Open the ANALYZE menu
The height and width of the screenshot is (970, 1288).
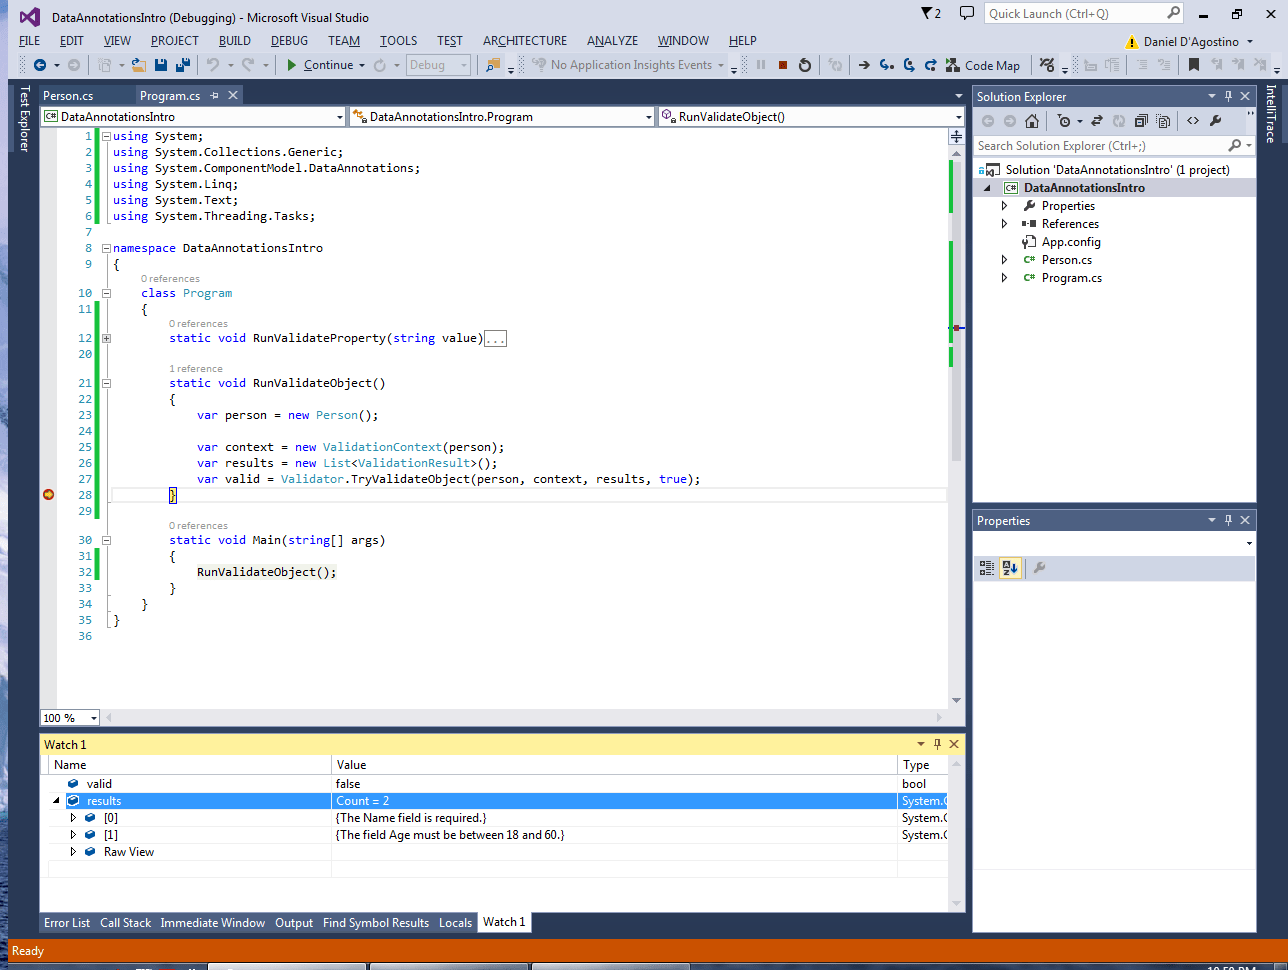pos(612,41)
